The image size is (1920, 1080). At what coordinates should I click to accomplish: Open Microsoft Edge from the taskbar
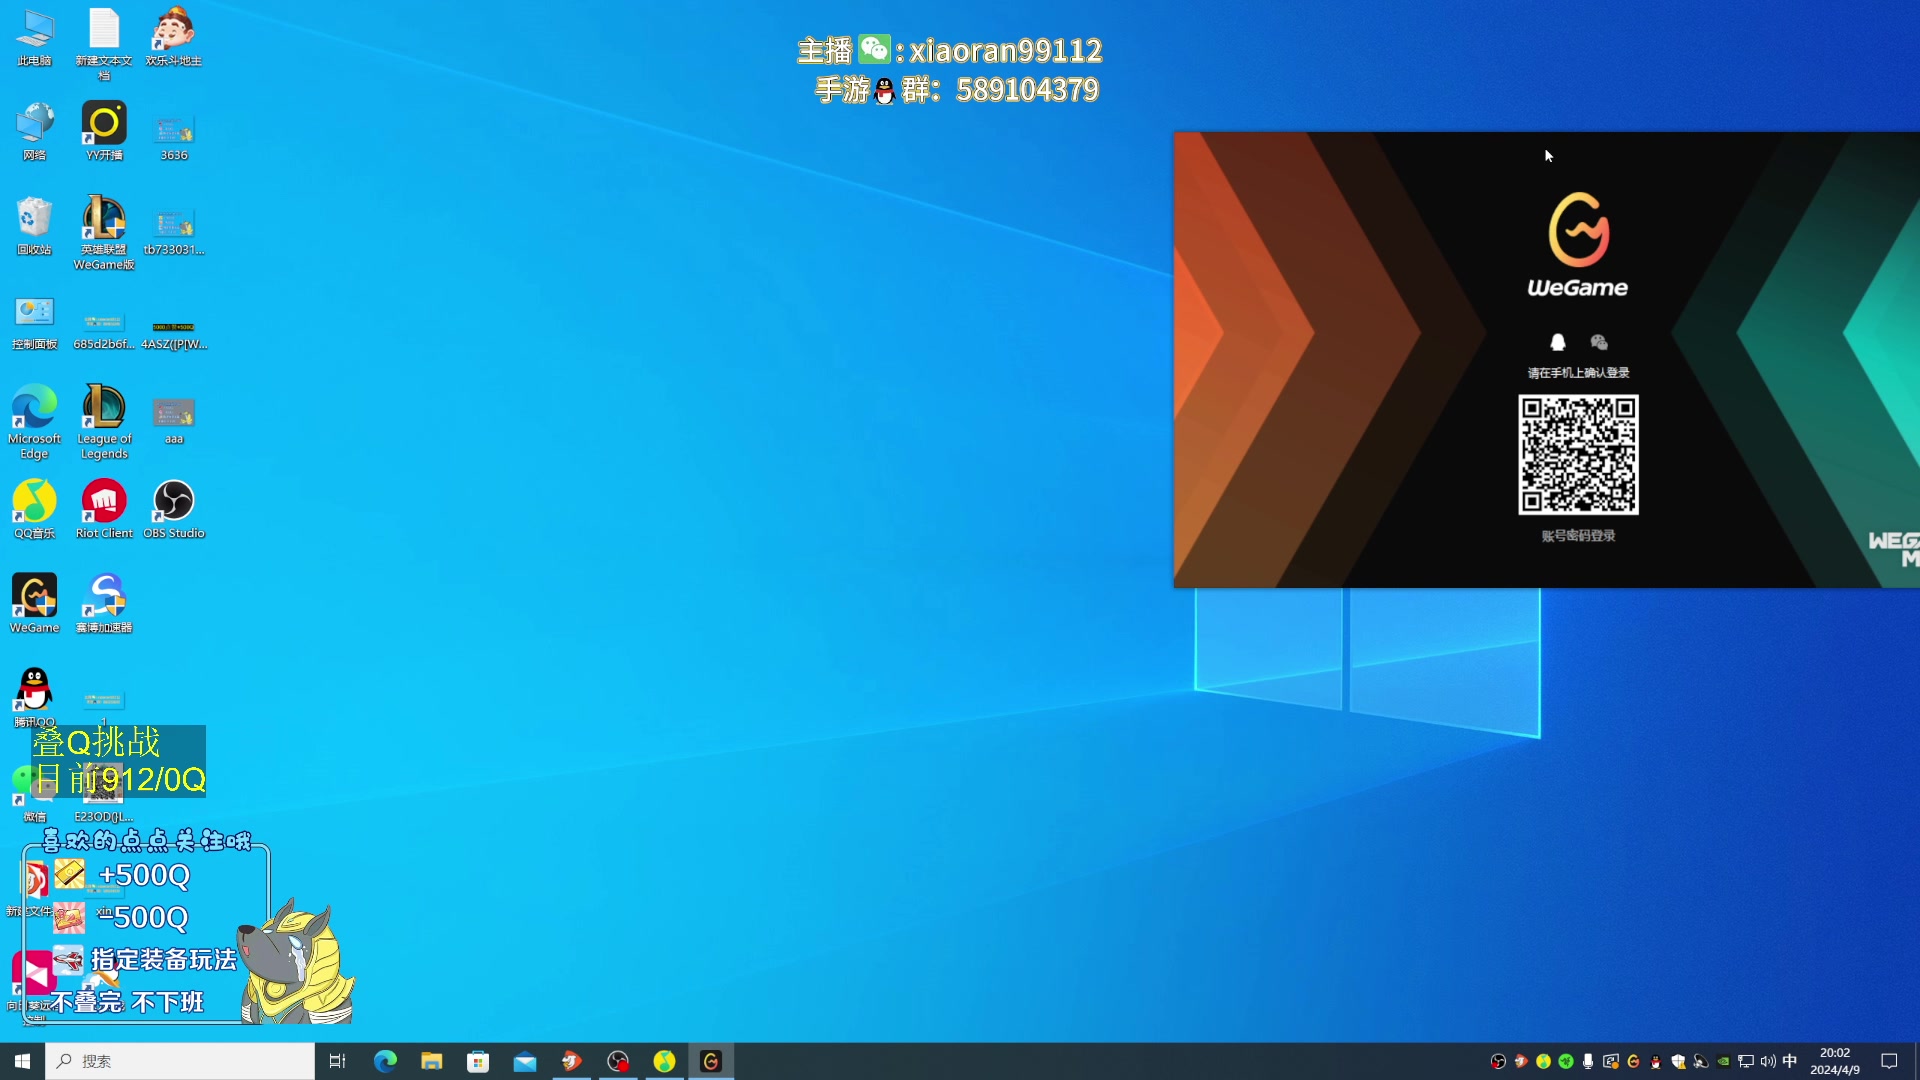pyautogui.click(x=385, y=1061)
